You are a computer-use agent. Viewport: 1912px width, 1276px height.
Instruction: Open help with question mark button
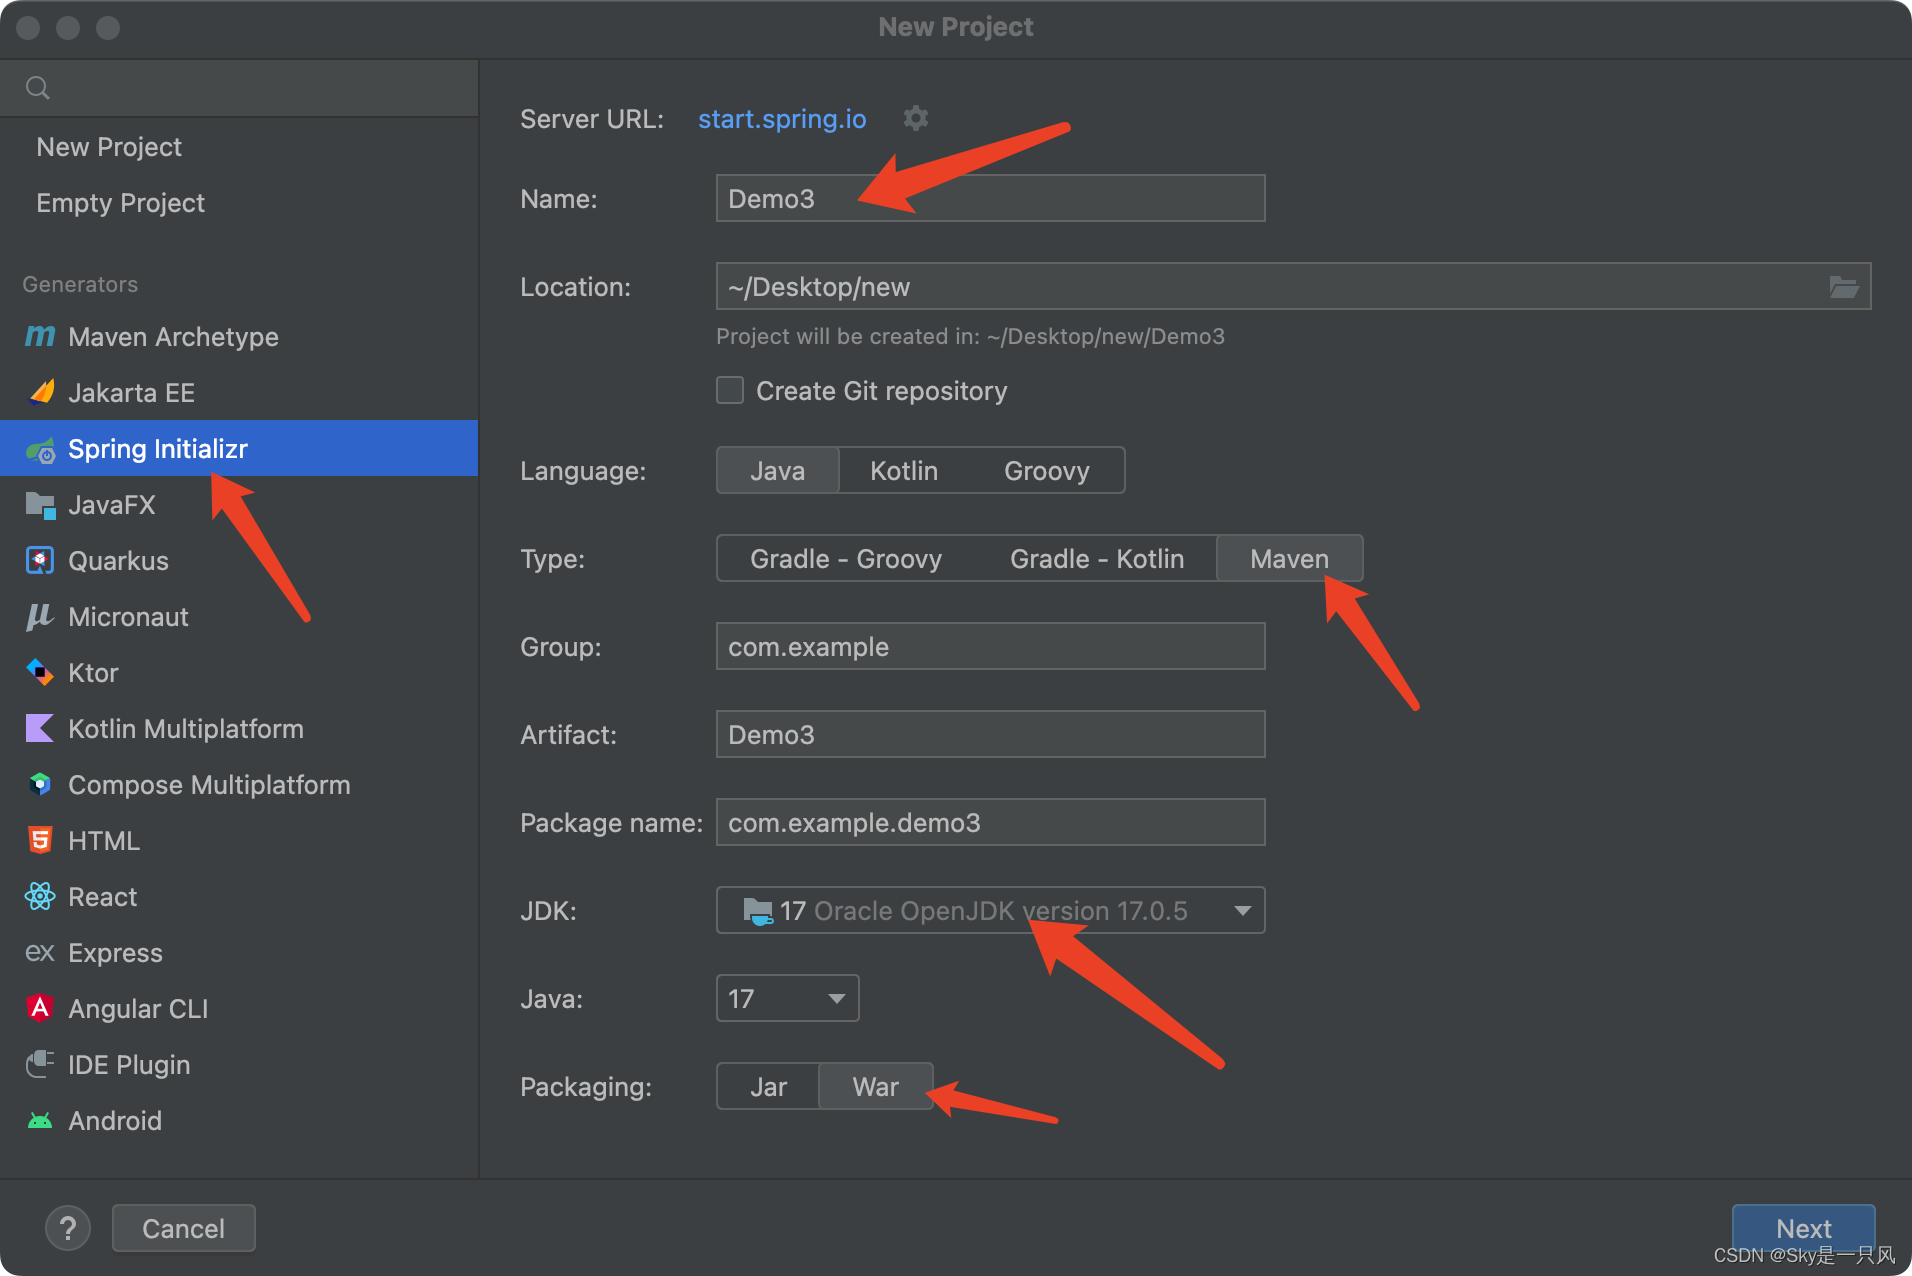point(68,1228)
